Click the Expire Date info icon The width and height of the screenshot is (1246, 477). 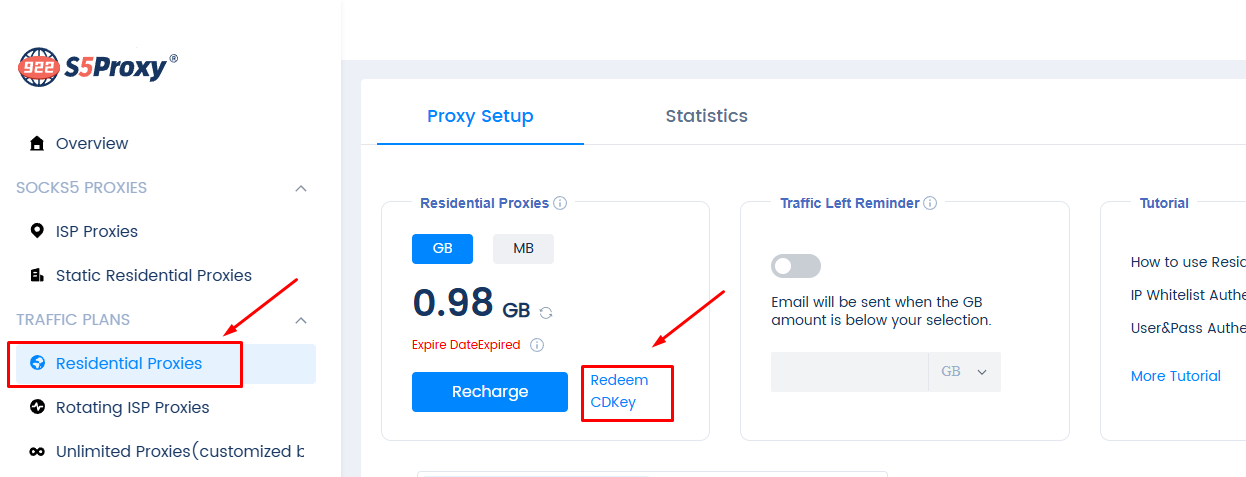(537, 345)
